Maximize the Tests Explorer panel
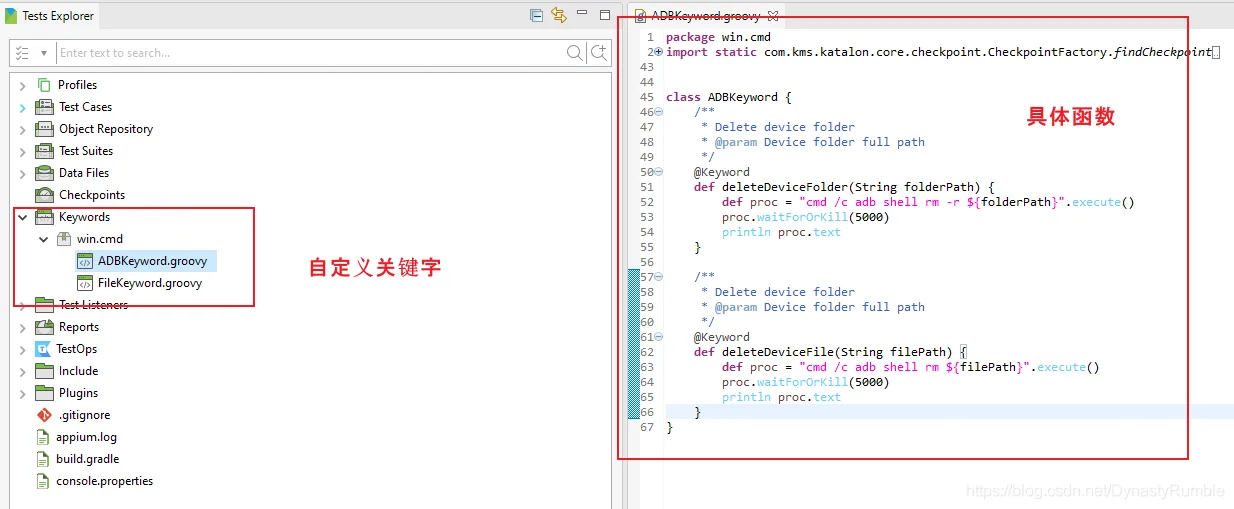This screenshot has width=1234, height=509. 605,15
